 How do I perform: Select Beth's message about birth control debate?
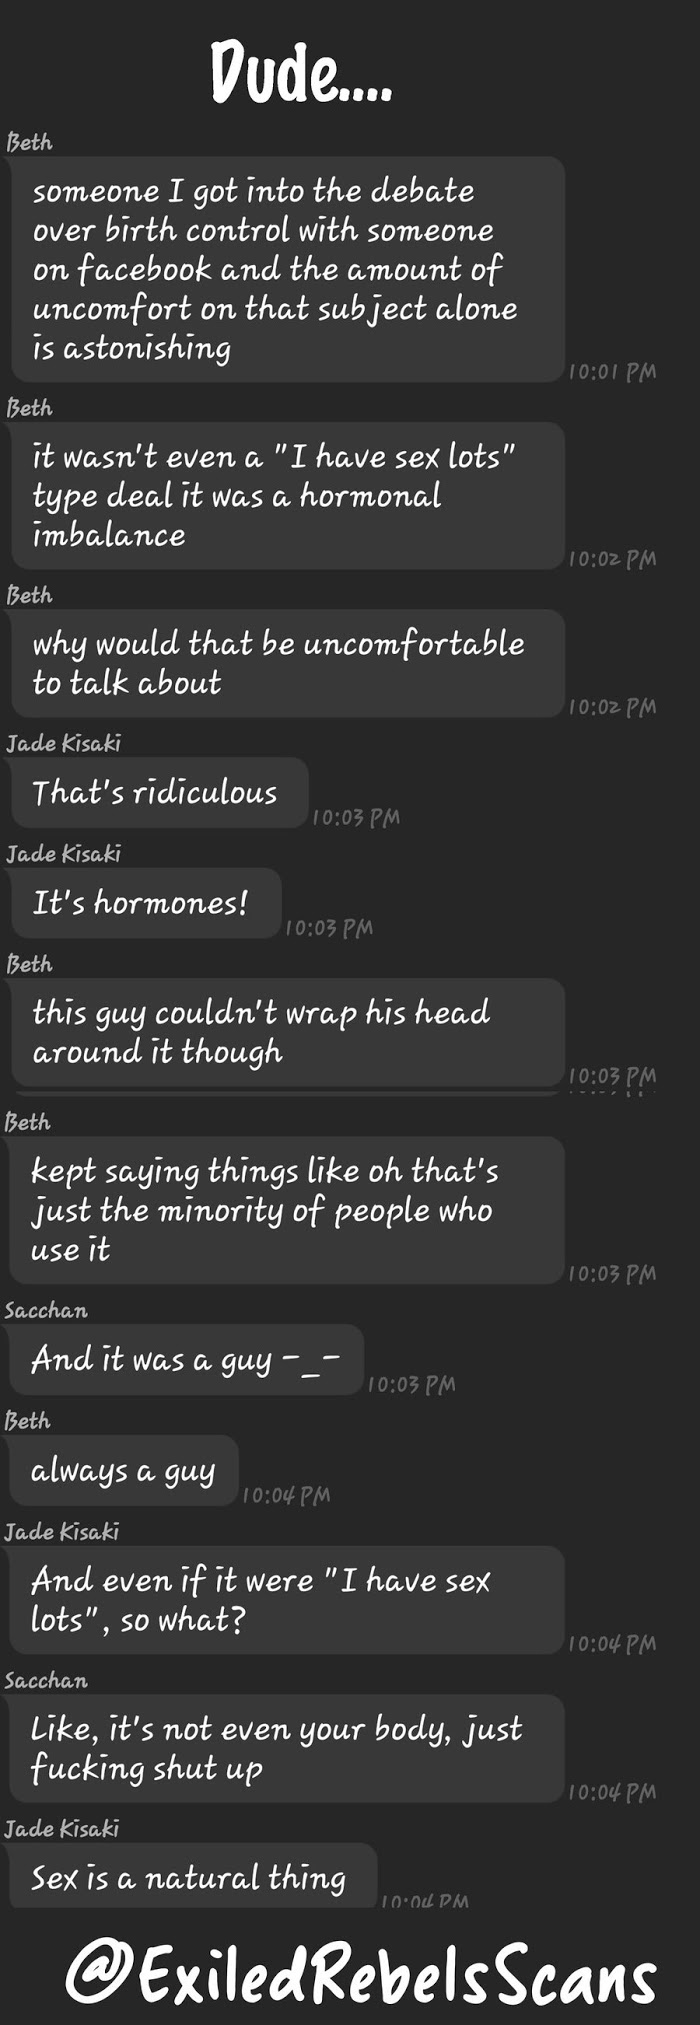[x=287, y=269]
